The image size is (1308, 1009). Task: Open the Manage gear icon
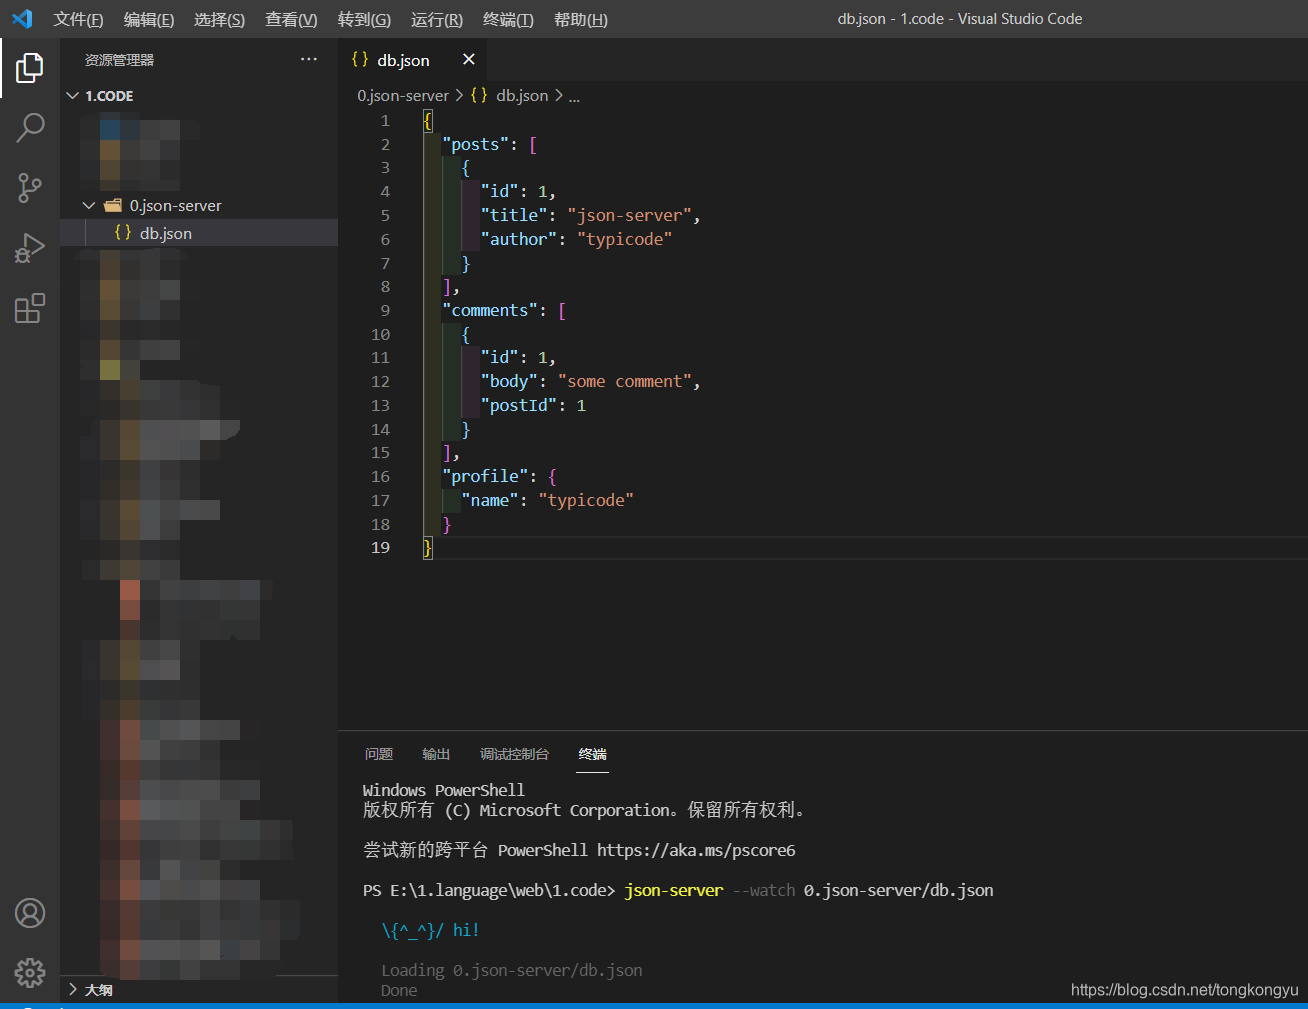point(30,972)
